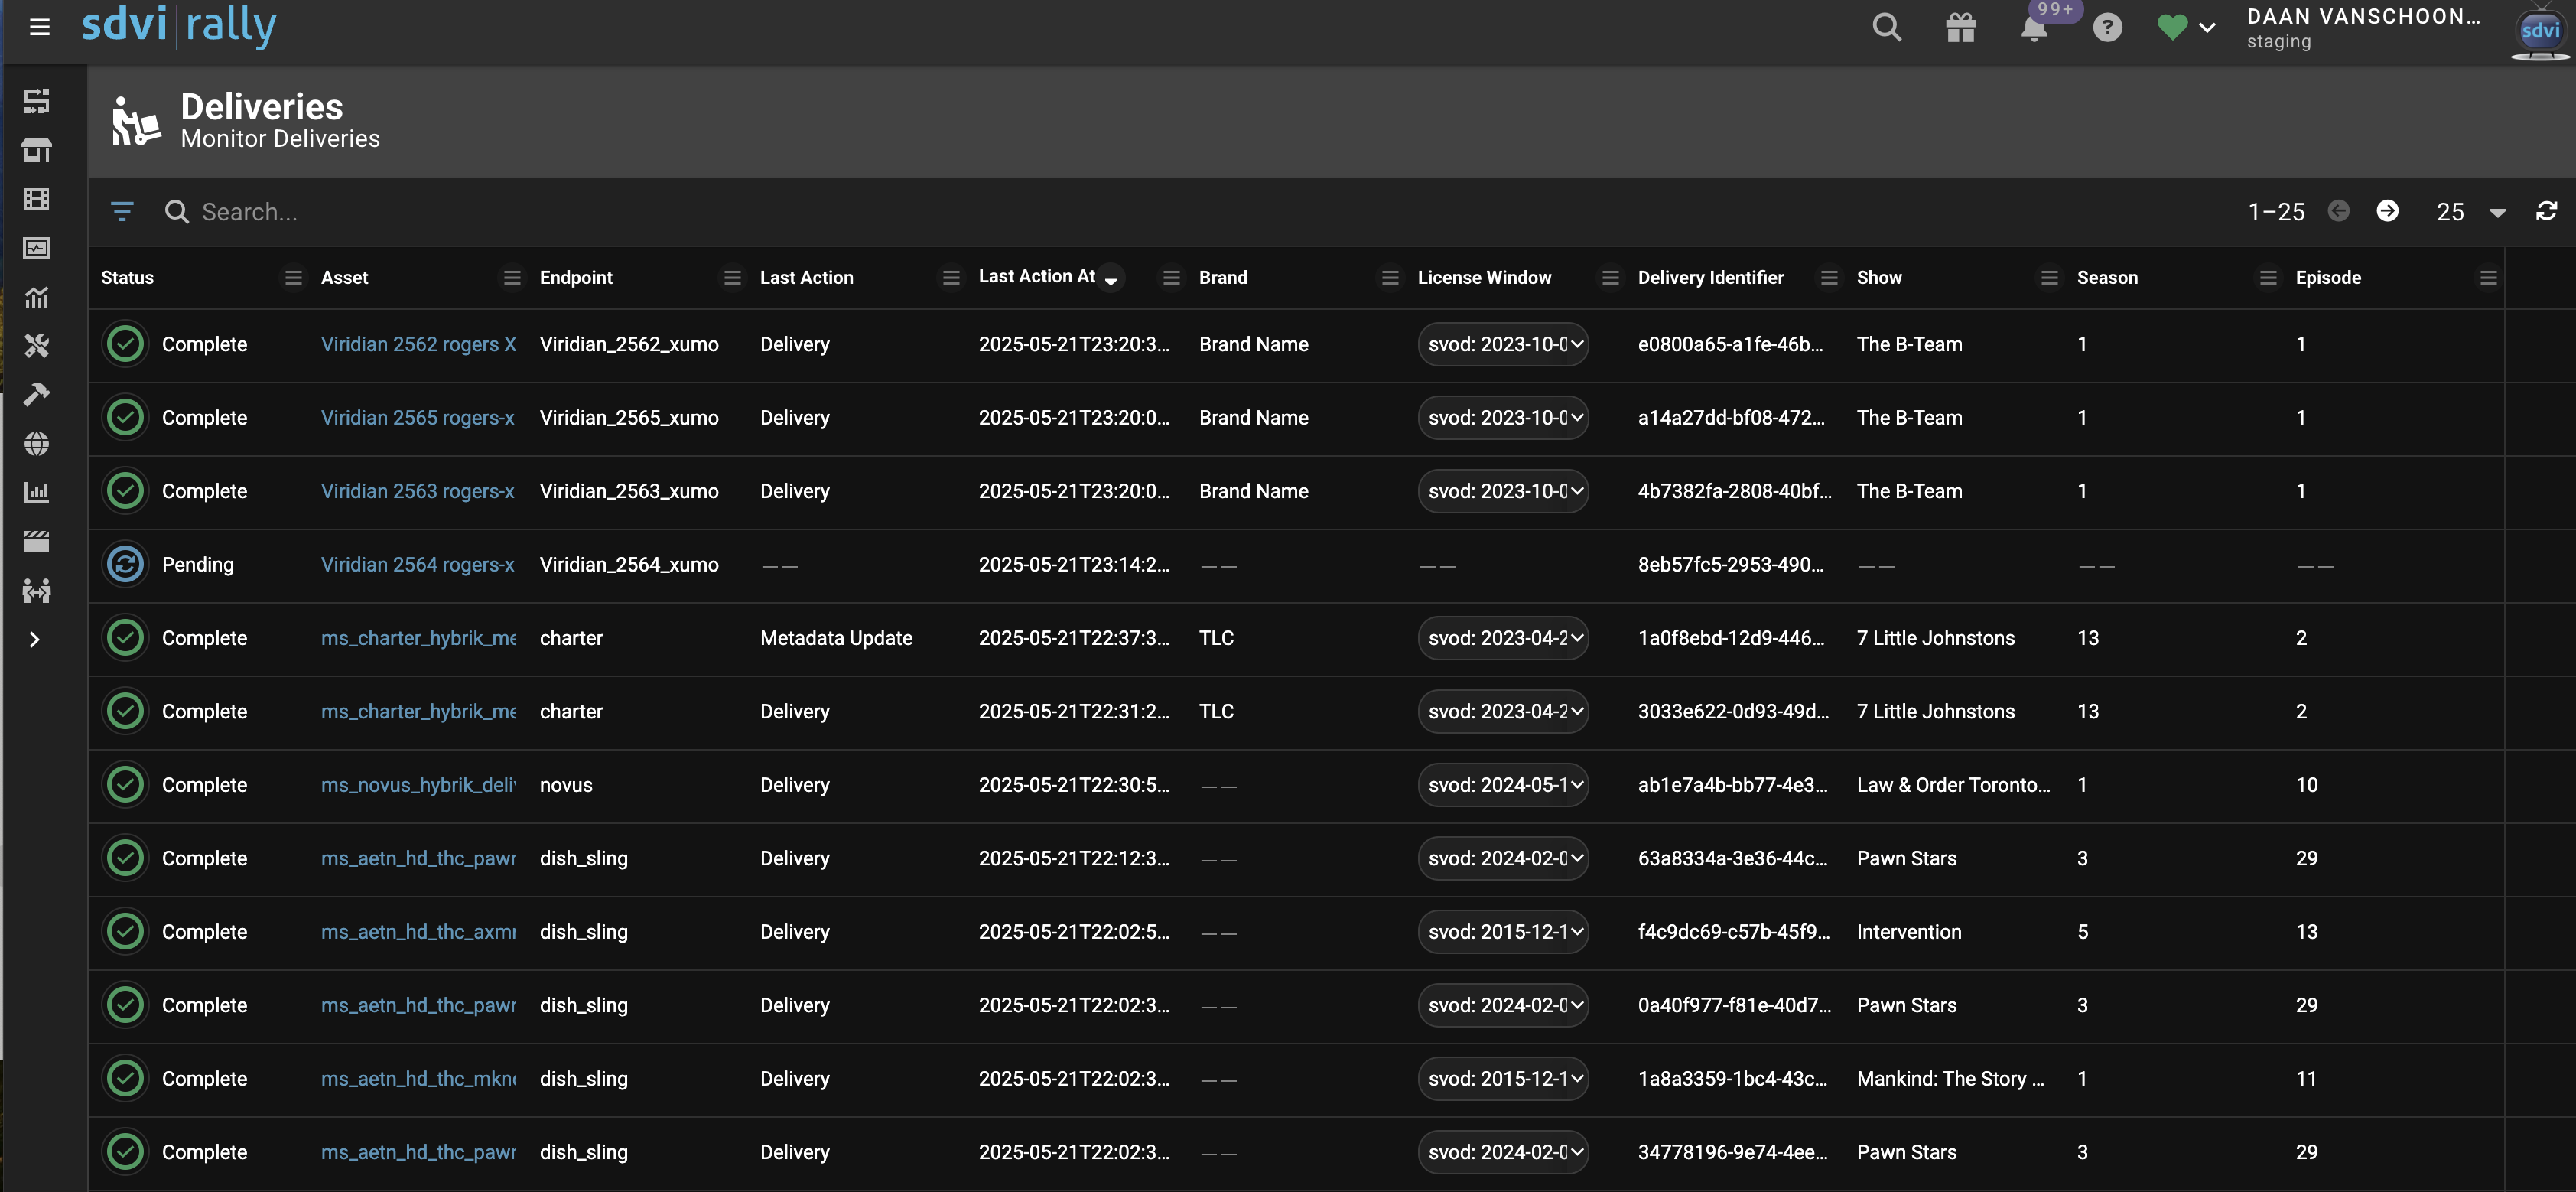The image size is (2576, 1192).
Task: Refresh the deliveries list
Action: (x=2546, y=211)
